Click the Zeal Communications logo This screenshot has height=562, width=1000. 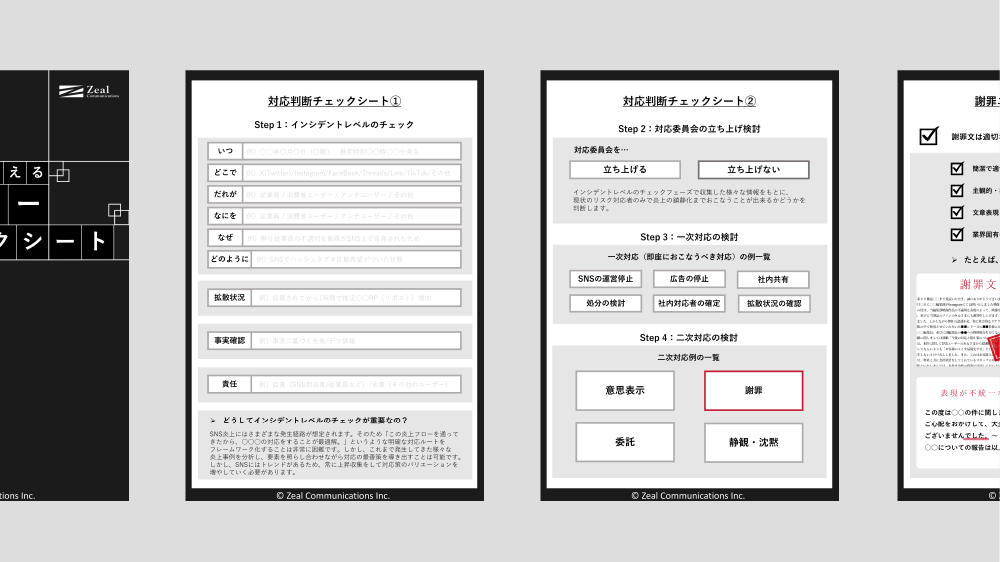coord(89,91)
